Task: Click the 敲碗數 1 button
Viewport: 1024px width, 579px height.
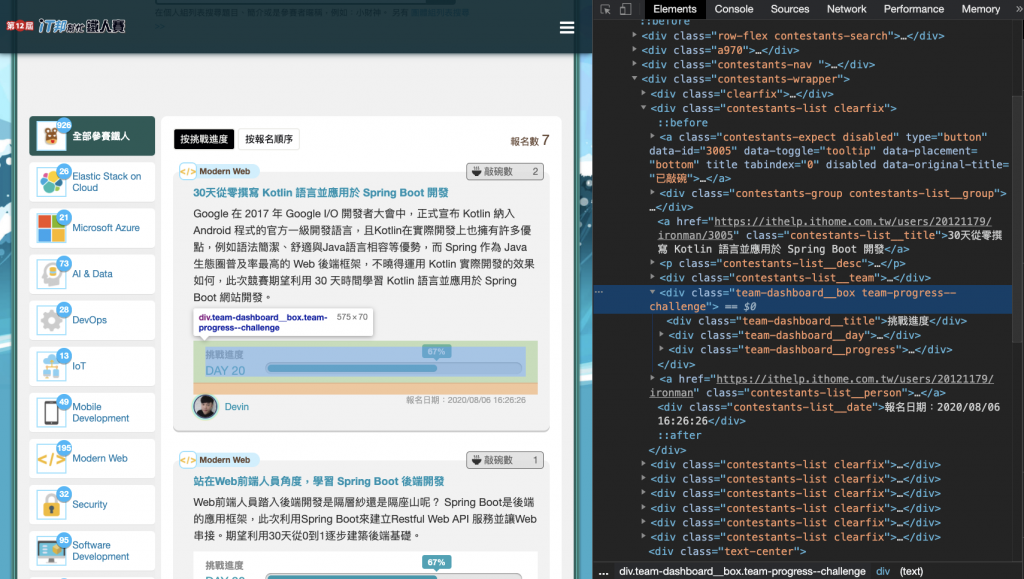Action: (505, 460)
